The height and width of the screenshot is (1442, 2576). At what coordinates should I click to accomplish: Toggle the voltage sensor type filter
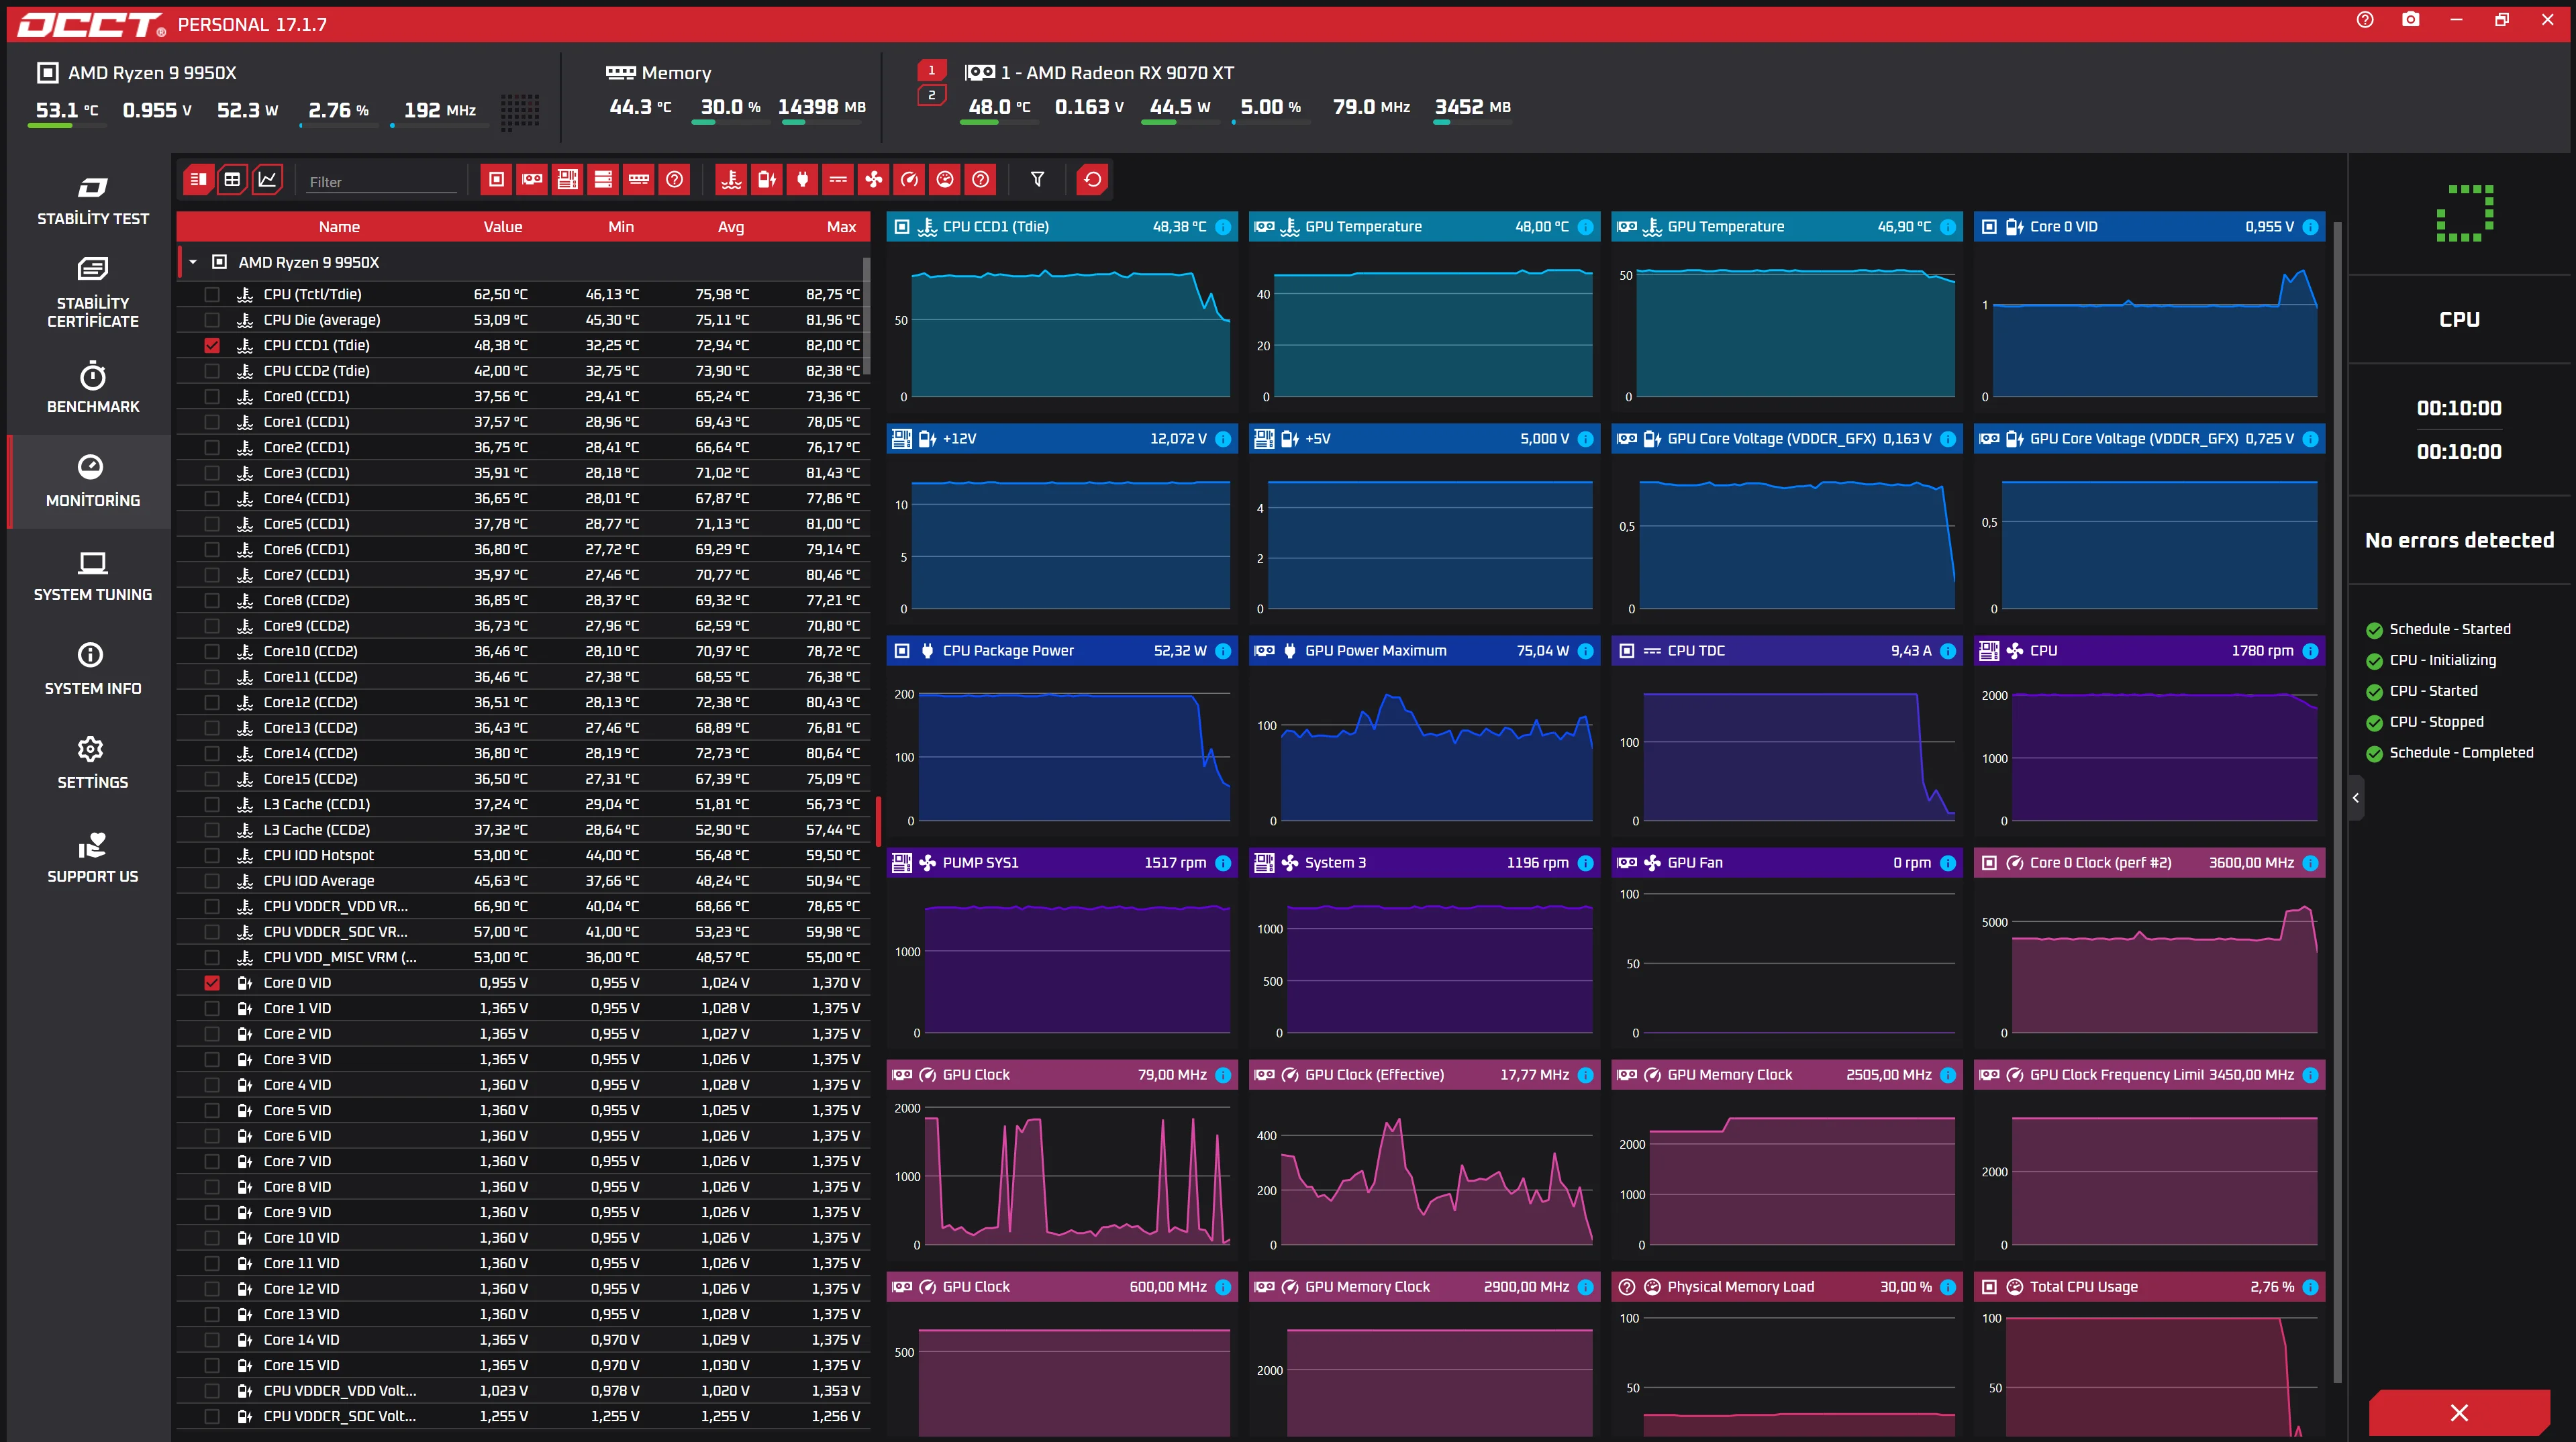point(767,180)
